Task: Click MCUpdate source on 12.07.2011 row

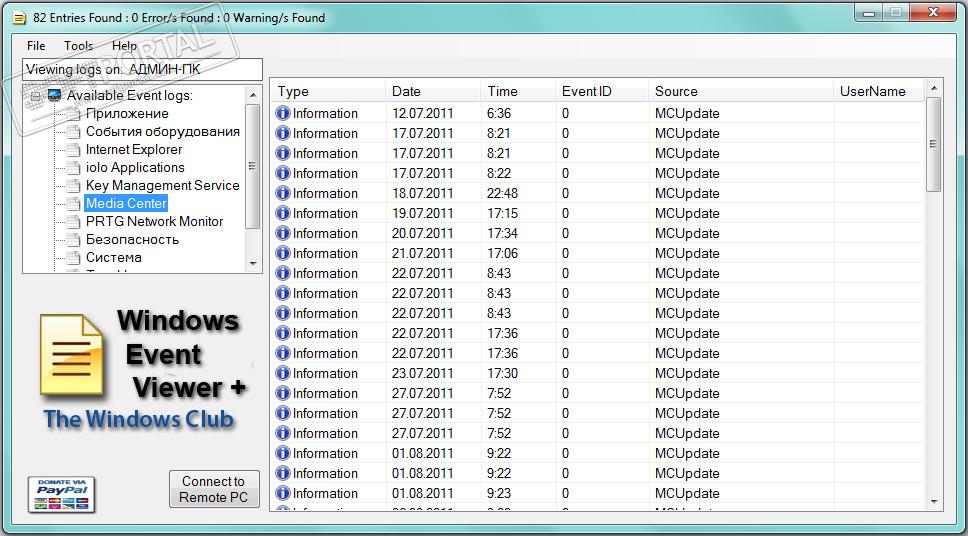Action: point(687,114)
